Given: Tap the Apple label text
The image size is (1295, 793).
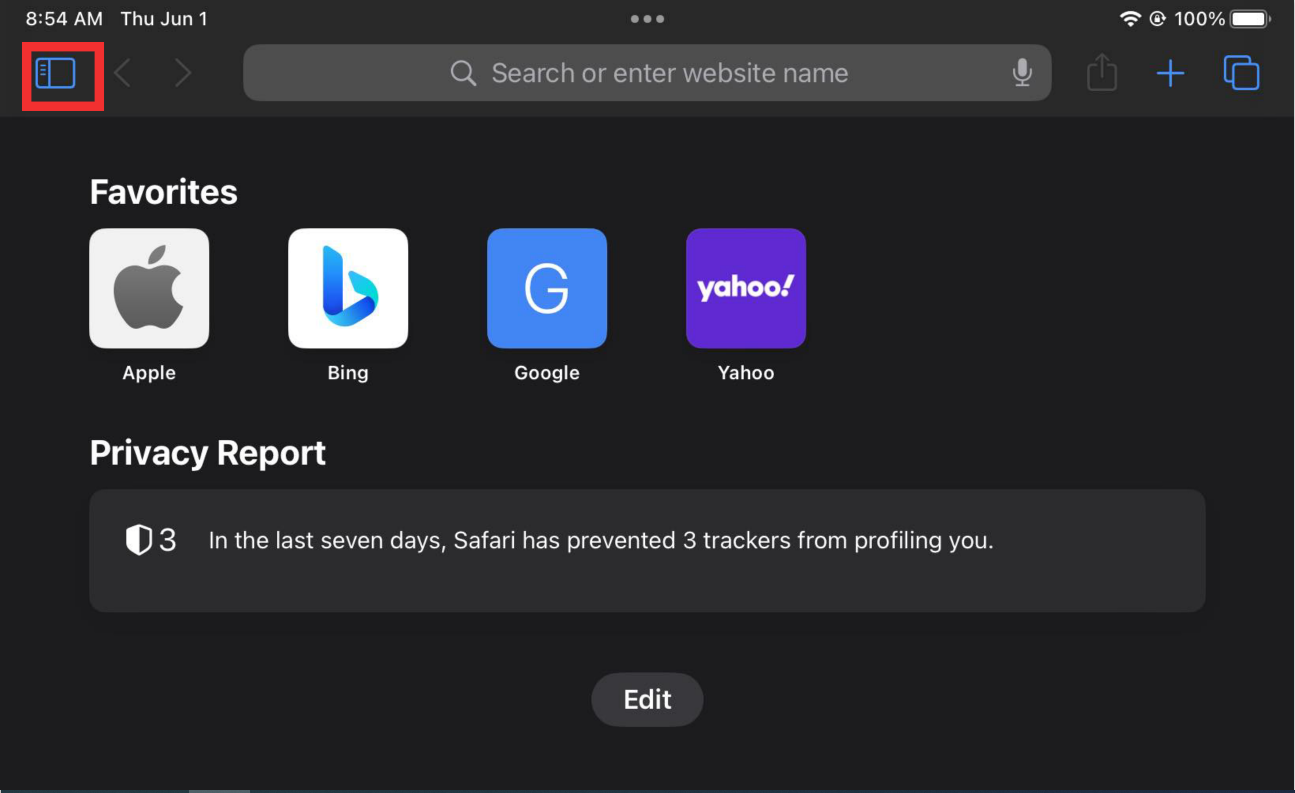Looking at the screenshot, I should [x=149, y=373].
